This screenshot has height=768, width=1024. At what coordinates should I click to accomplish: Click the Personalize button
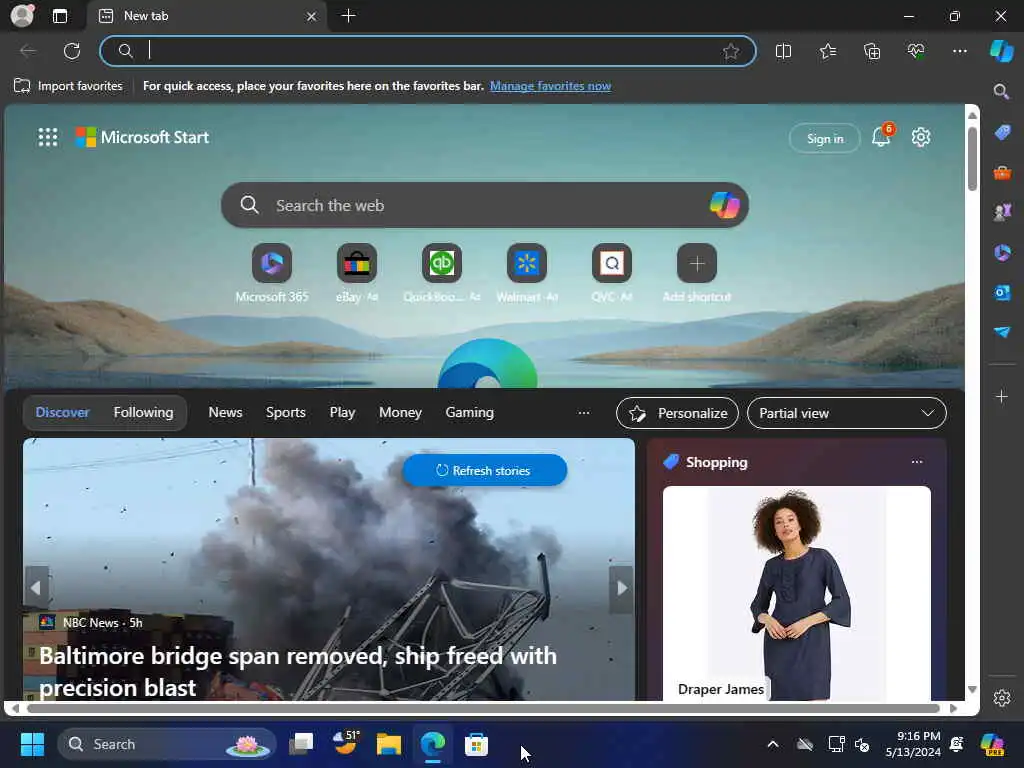[x=677, y=413]
